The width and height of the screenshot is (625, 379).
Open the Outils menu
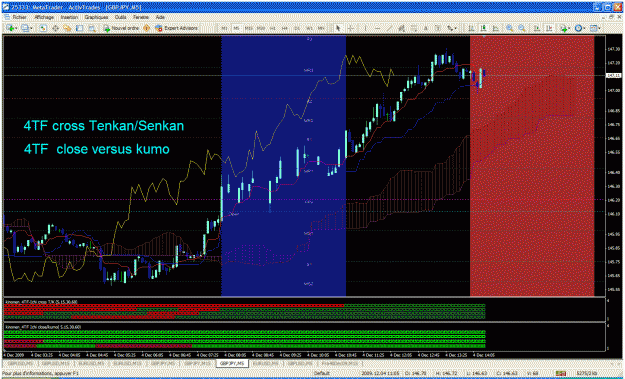coord(120,18)
